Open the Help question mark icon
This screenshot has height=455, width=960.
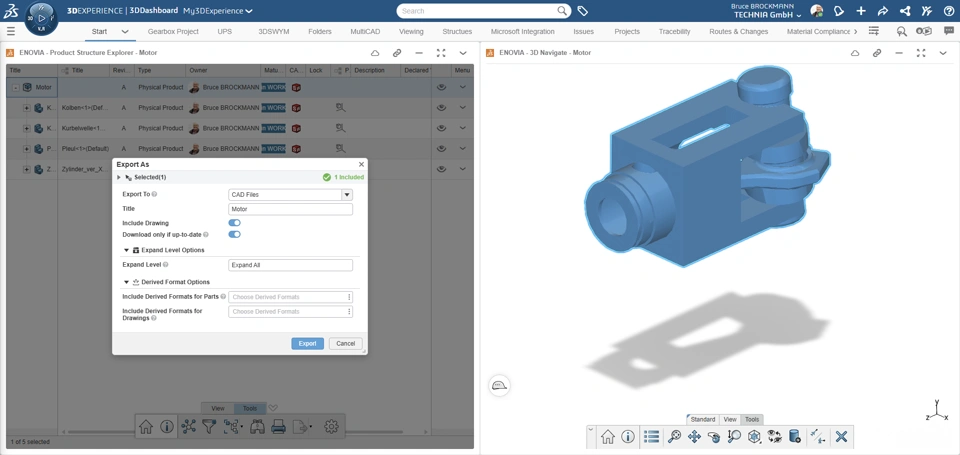[948, 11]
